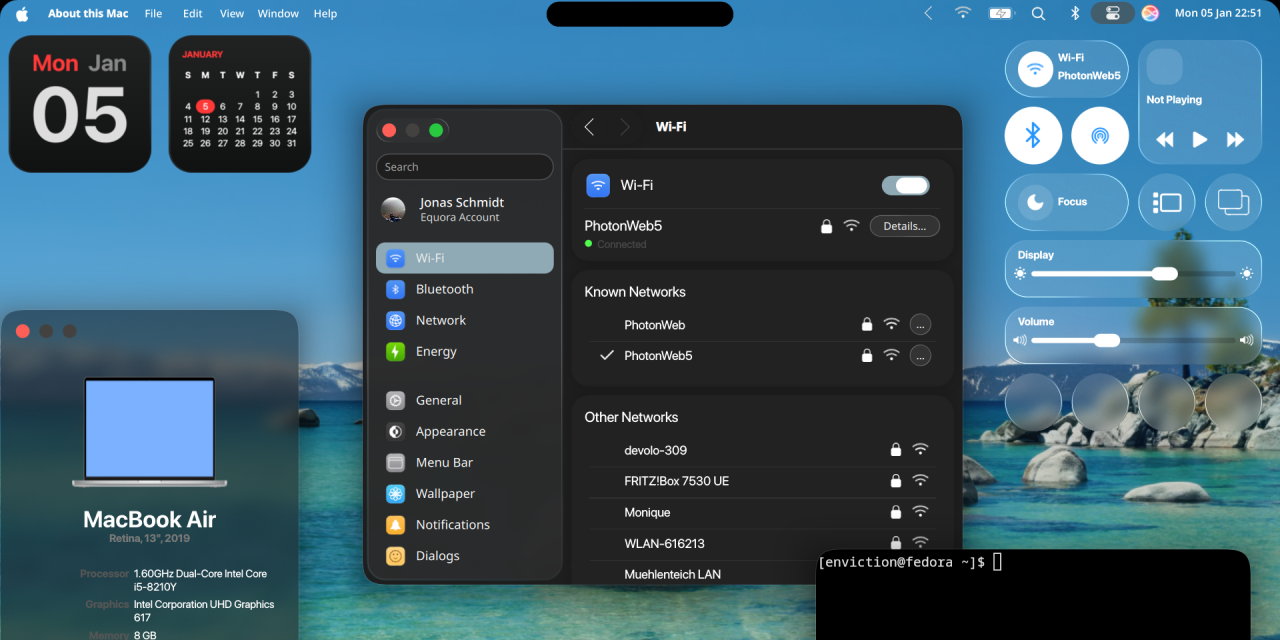Open Menu Bar settings in the sidebar
The image size is (1280, 640).
pyautogui.click(x=465, y=462)
